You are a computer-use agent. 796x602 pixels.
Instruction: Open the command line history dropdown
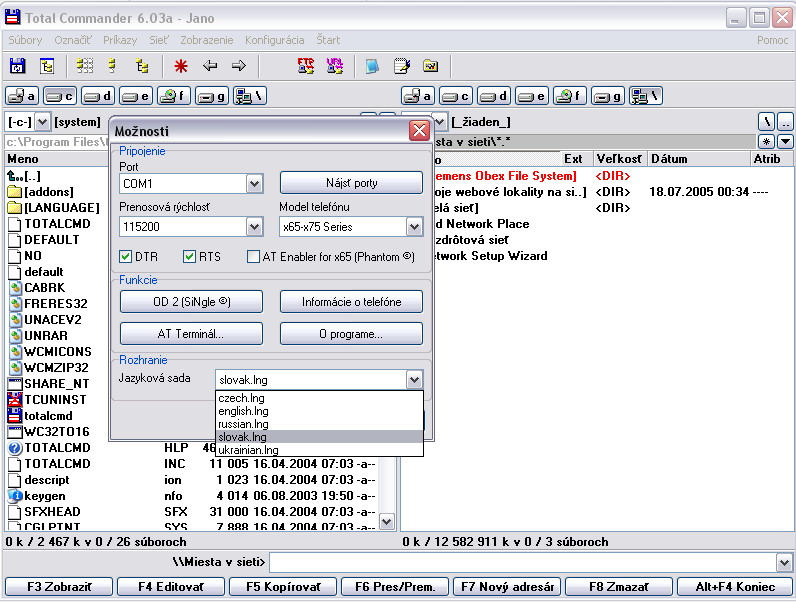click(x=784, y=562)
